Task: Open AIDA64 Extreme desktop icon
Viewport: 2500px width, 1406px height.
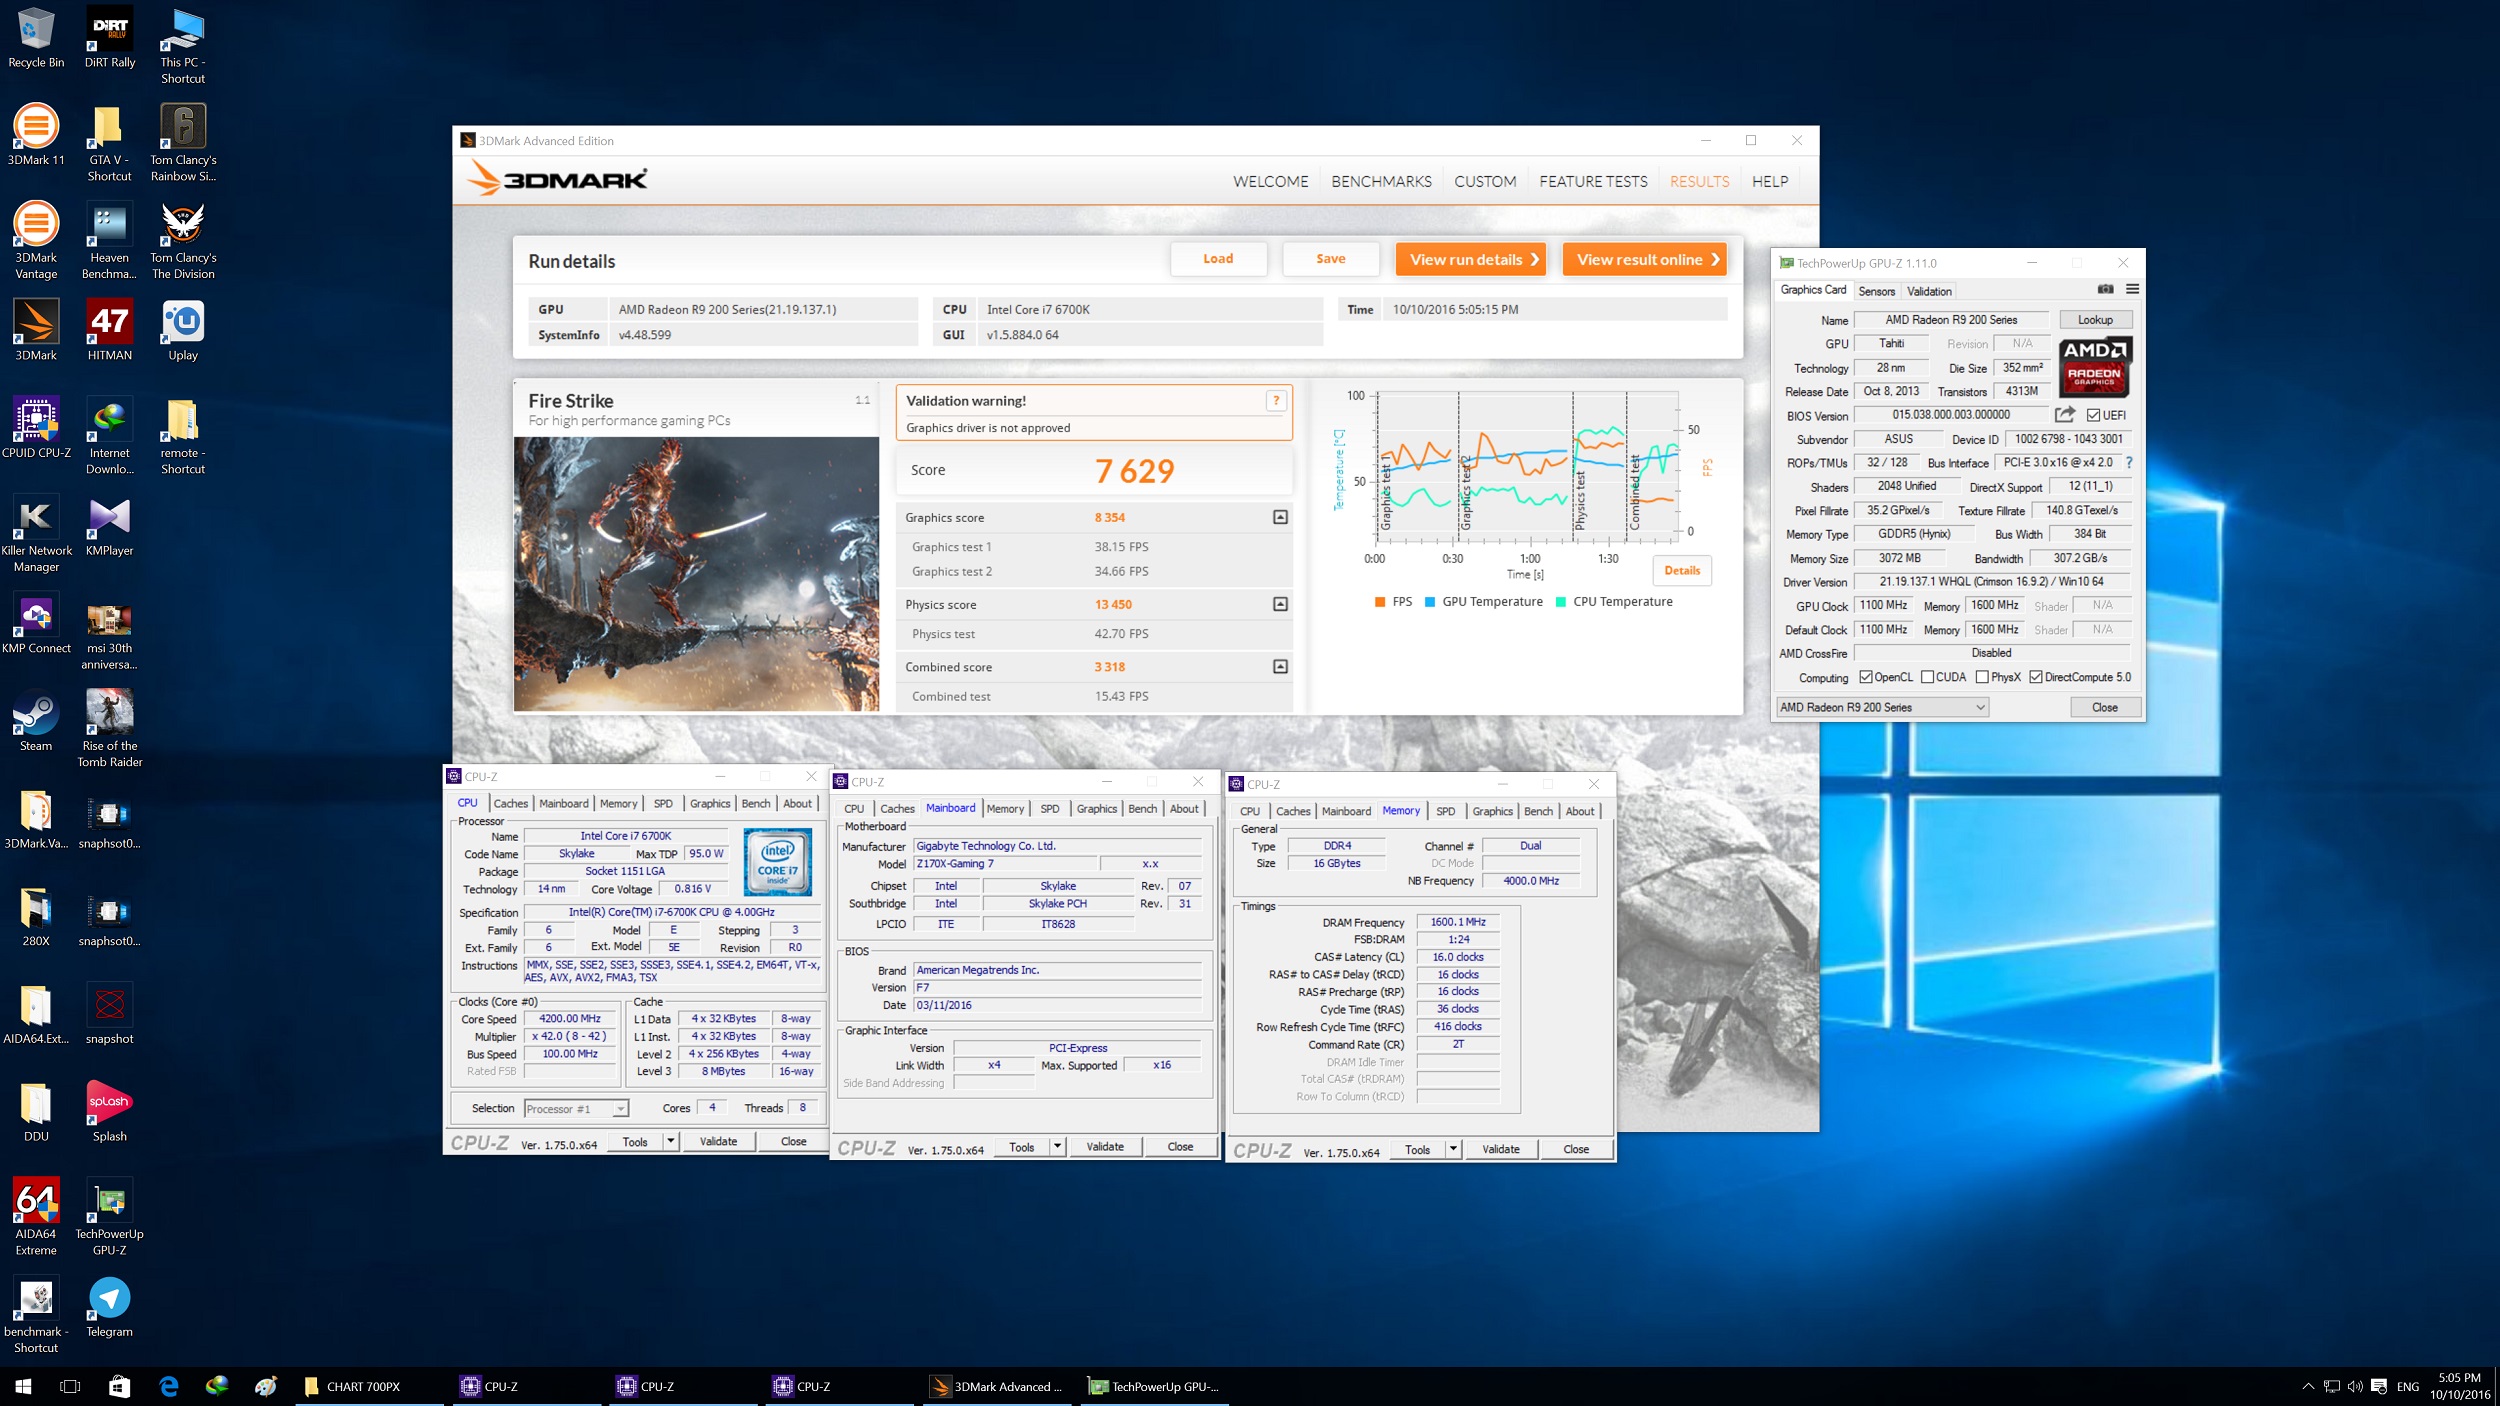Action: point(36,1217)
